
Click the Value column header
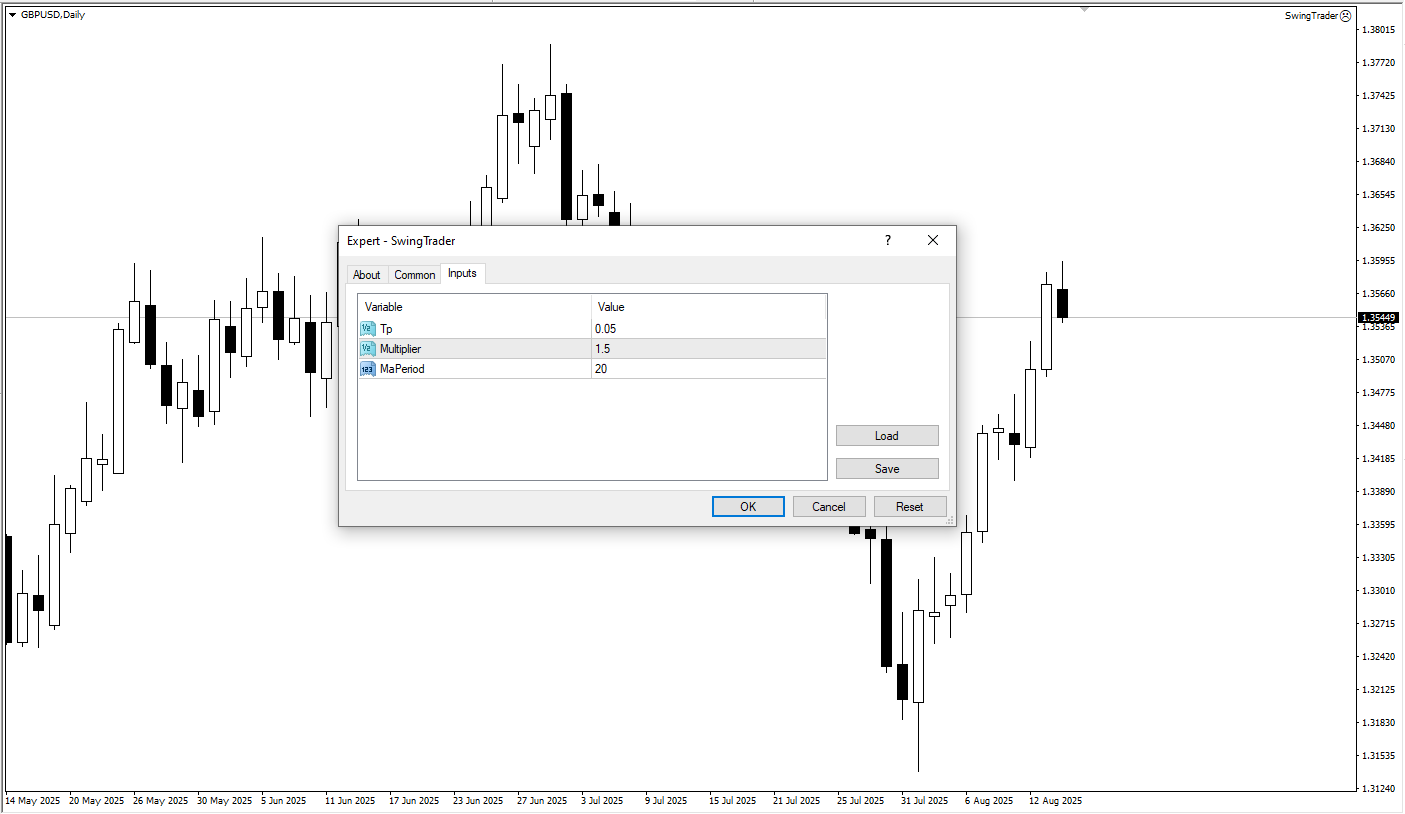[709, 307]
